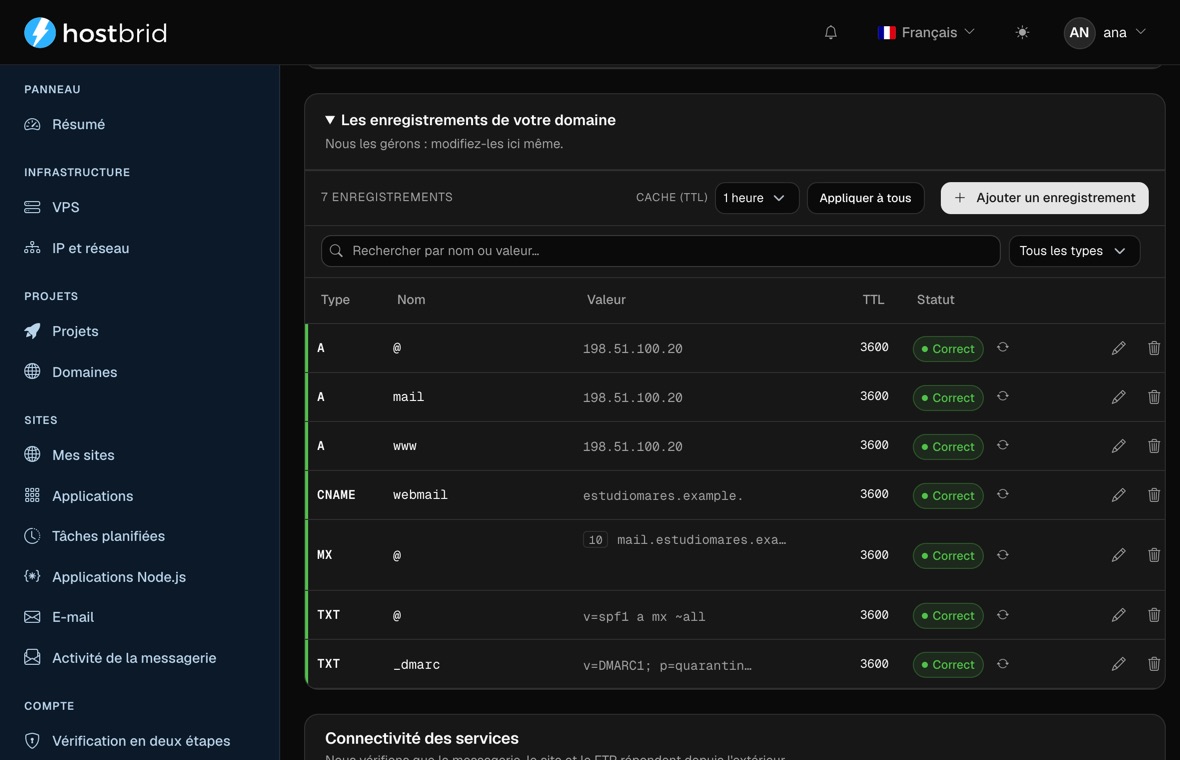Open the Français language dropdown

(926, 32)
